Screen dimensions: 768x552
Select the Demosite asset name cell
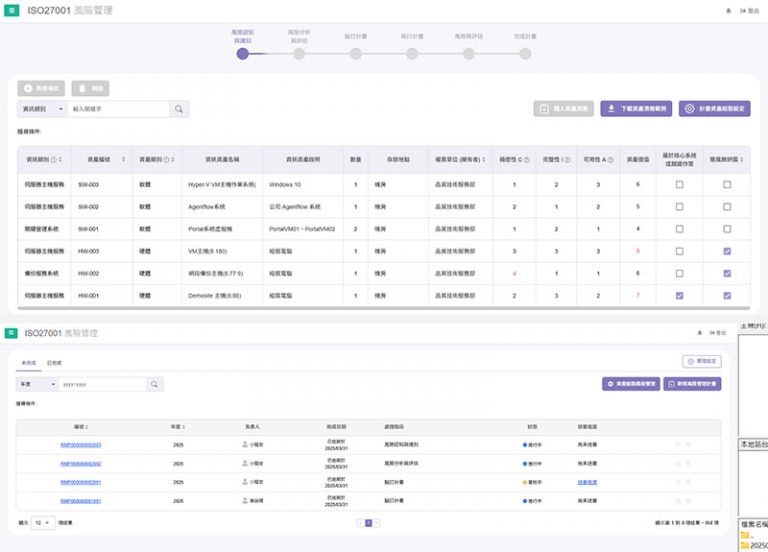pyautogui.click(x=222, y=296)
